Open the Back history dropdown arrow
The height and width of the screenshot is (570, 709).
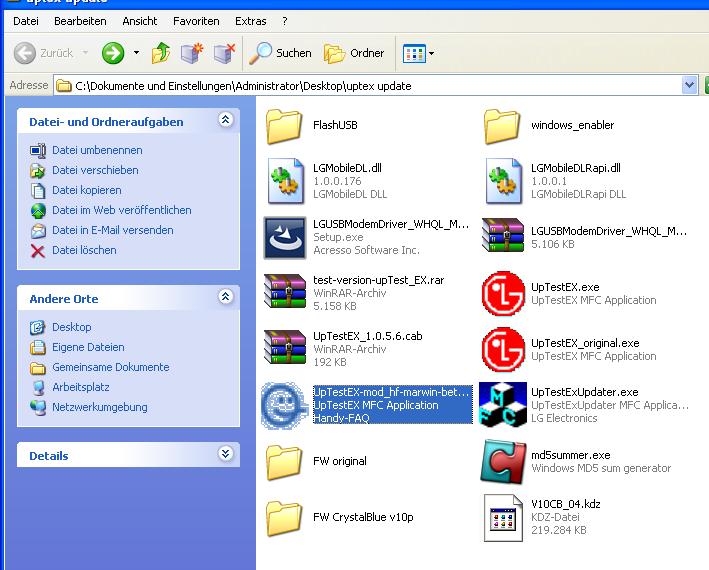[85, 53]
